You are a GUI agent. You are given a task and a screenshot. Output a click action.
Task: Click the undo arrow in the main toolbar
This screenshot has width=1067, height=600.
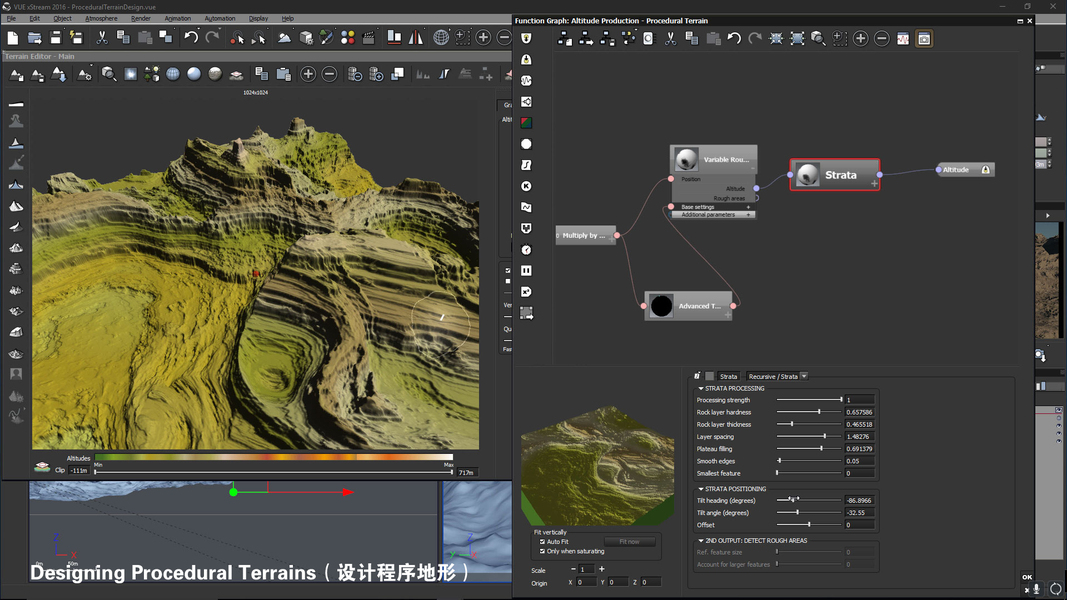click(190, 38)
